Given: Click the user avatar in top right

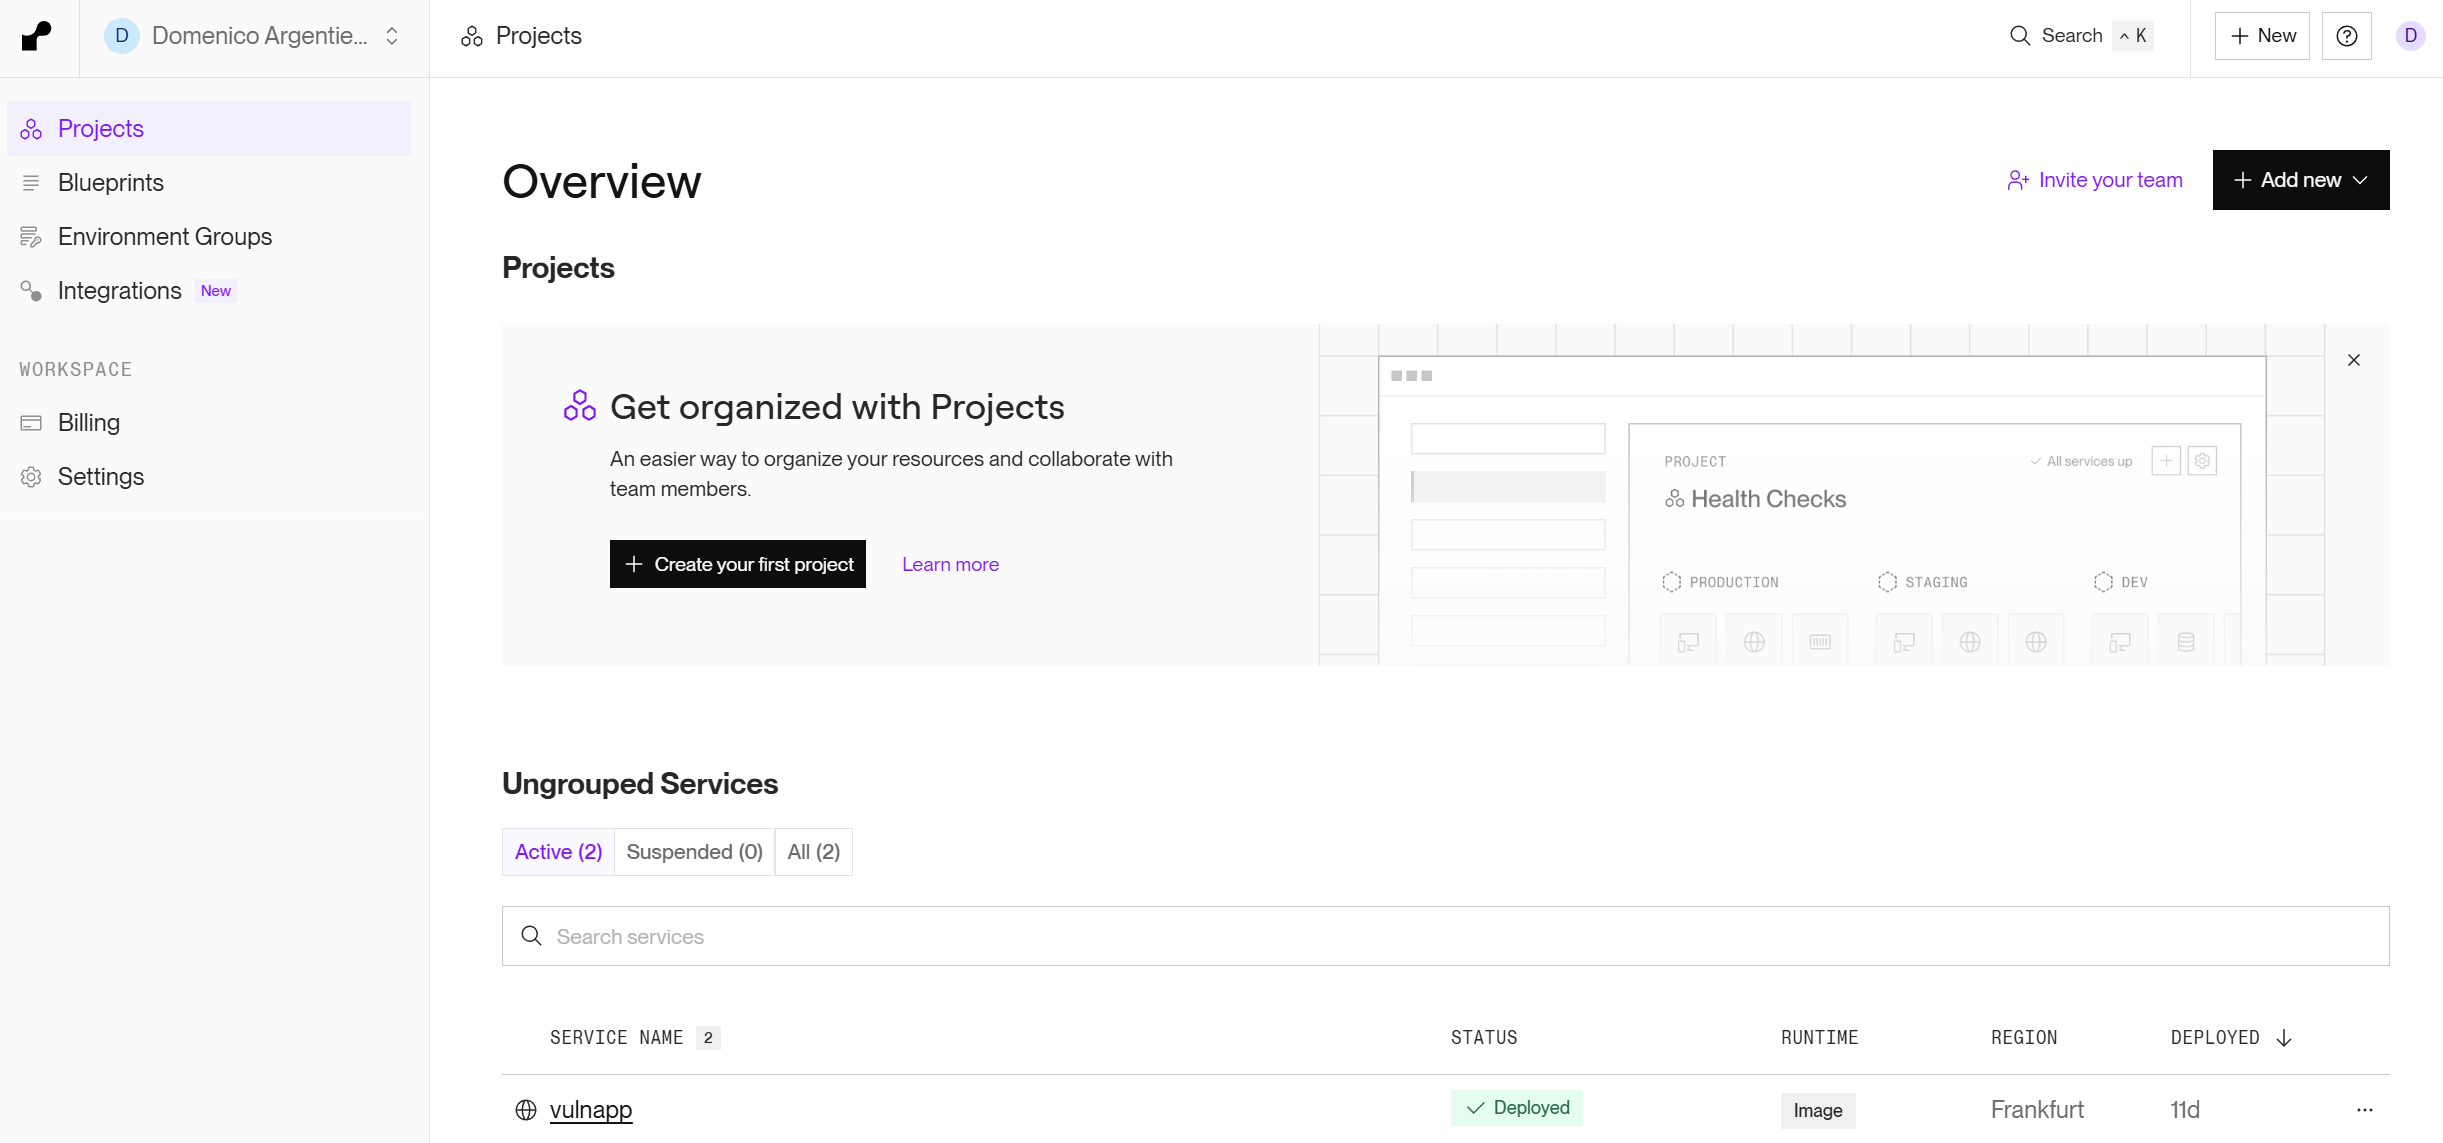Looking at the screenshot, I should click(x=2410, y=36).
